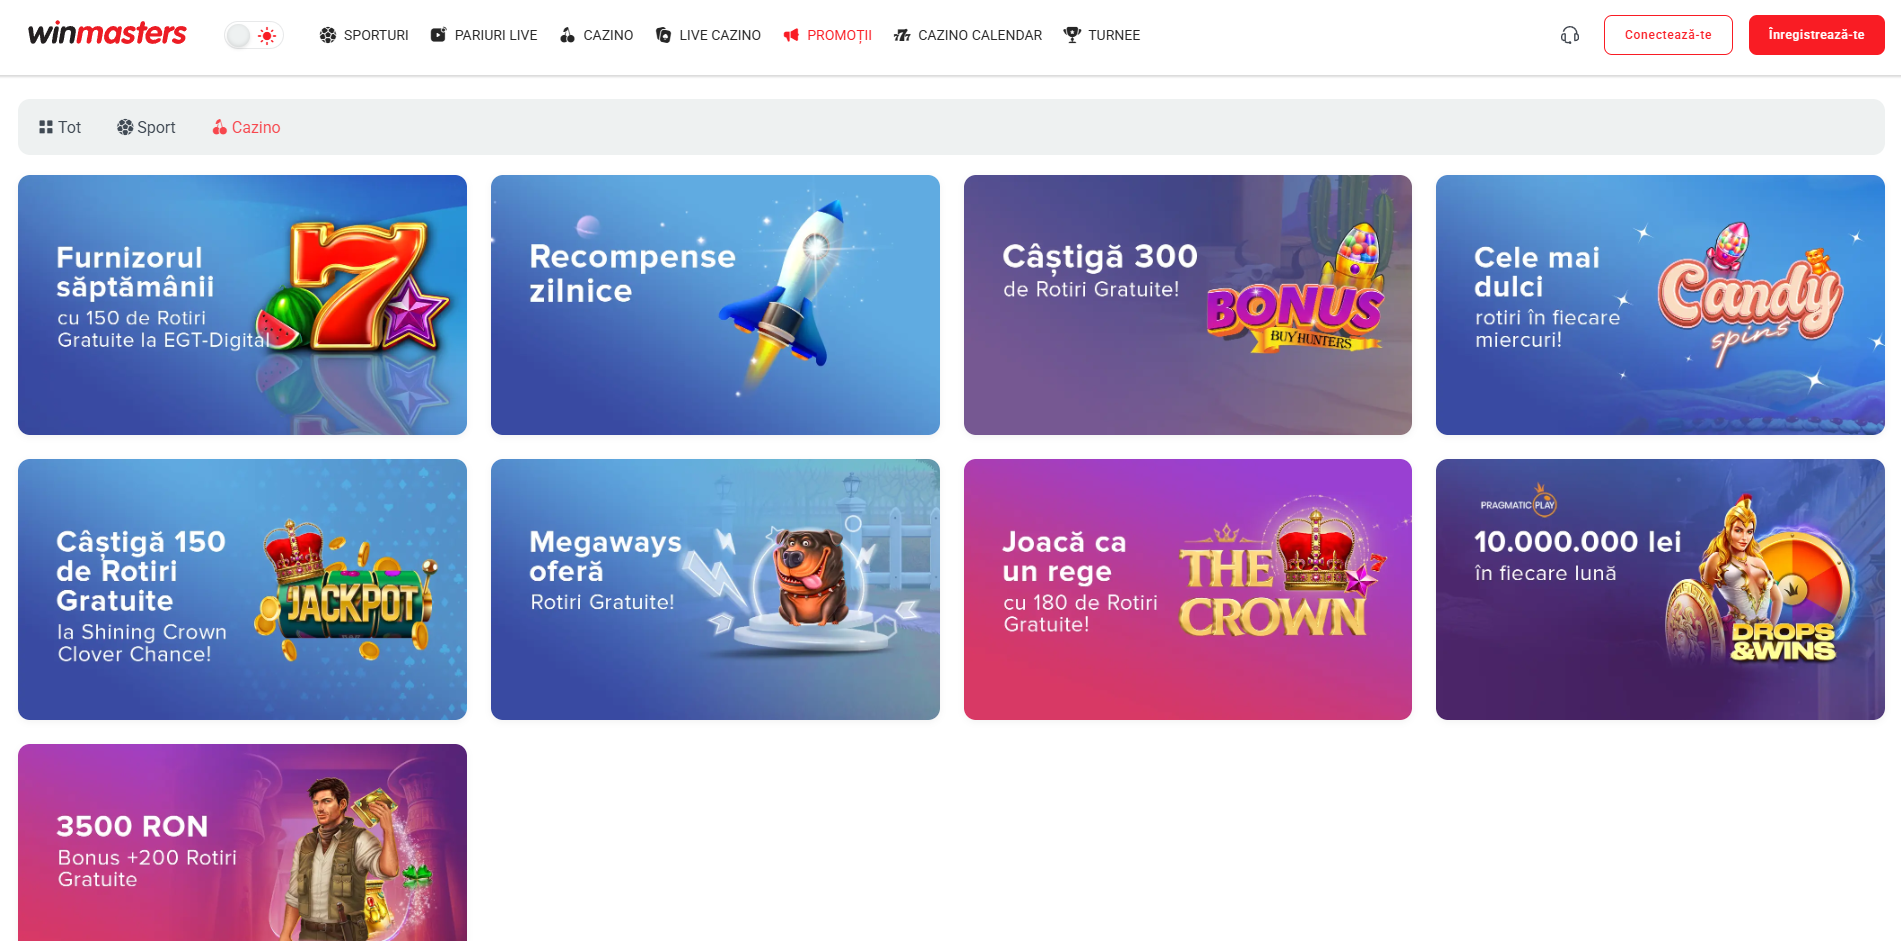Select the Tot filter tab
The height and width of the screenshot is (941, 1901).
coord(60,127)
